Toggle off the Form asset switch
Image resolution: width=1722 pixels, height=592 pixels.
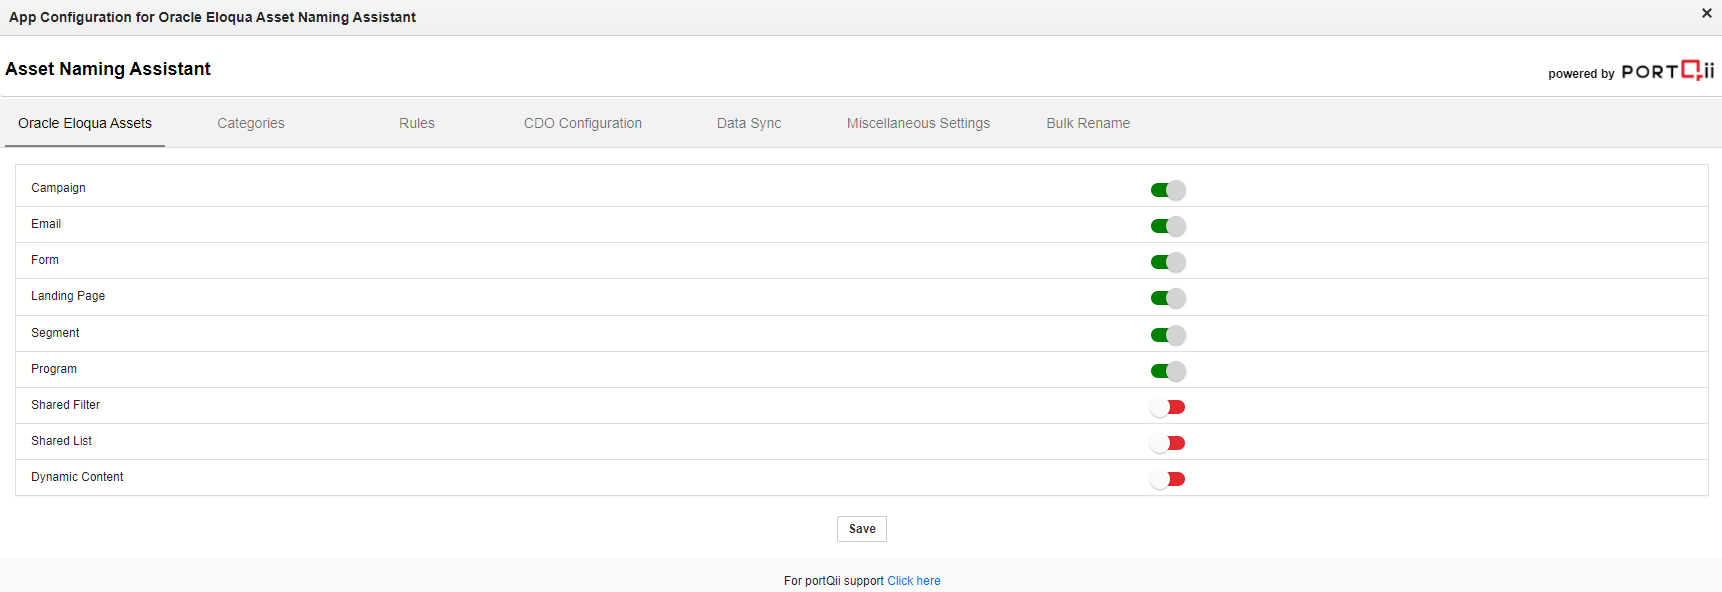click(1167, 262)
